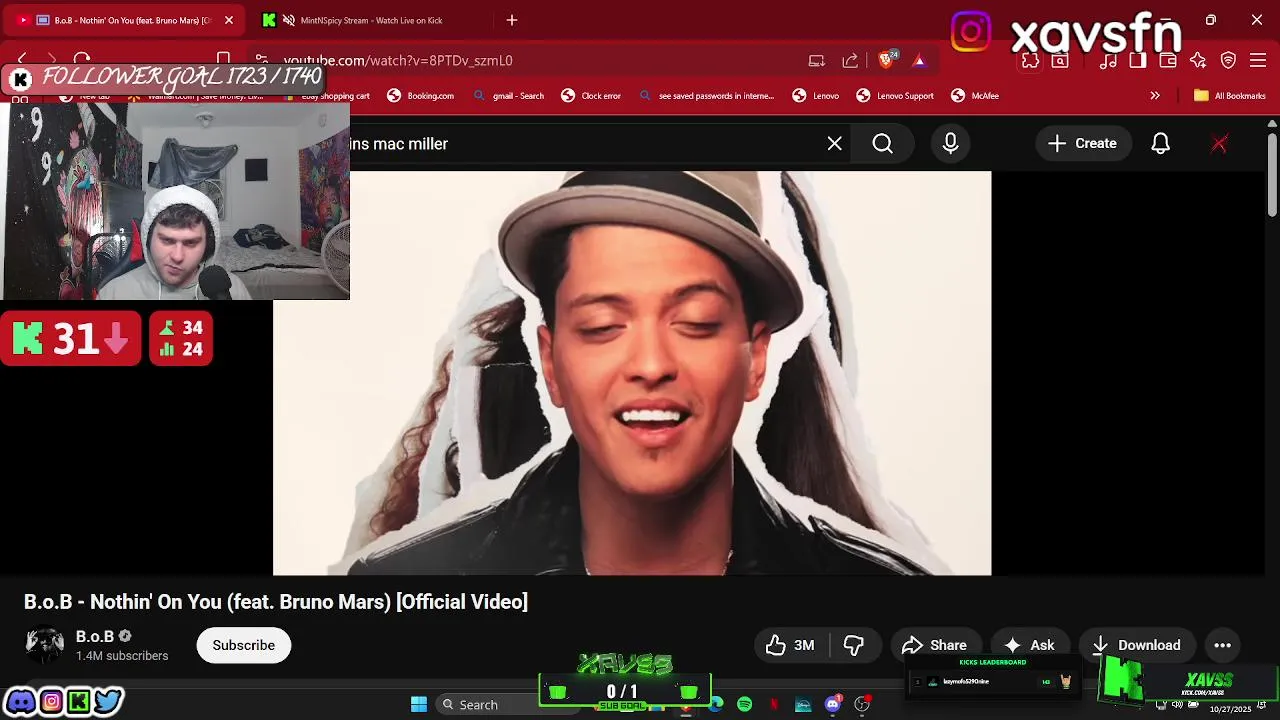Open Brave Shields lion icon
The image size is (1280, 720).
pyautogui.click(x=886, y=60)
